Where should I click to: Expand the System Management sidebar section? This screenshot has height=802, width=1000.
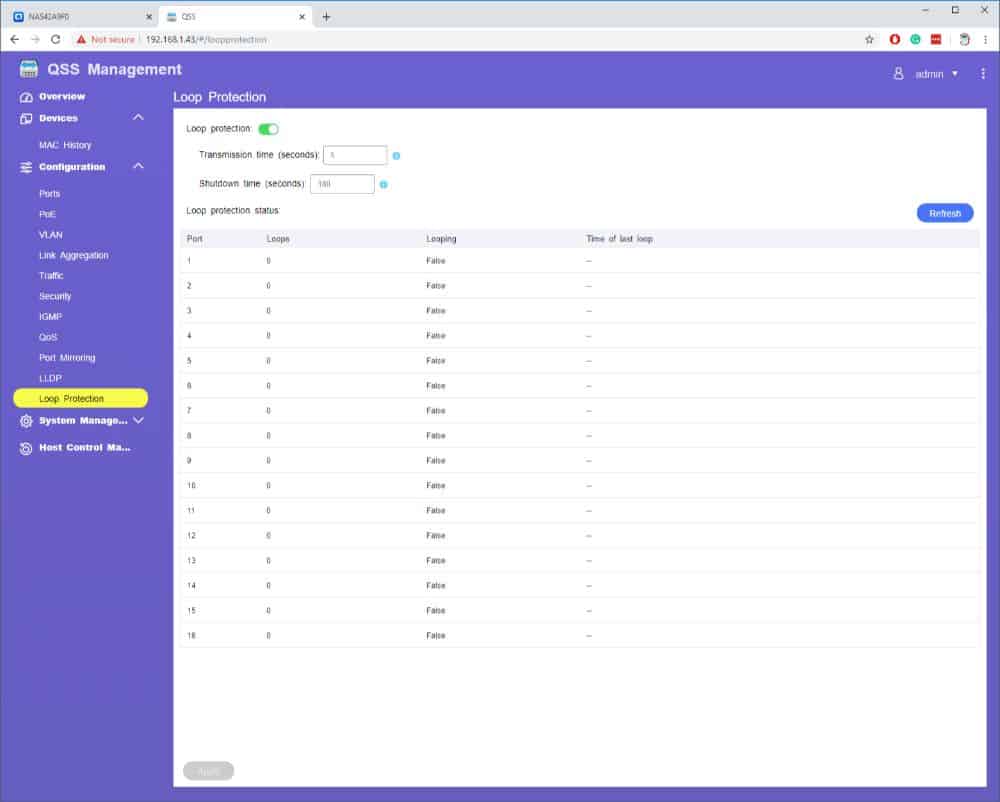[x=138, y=421]
